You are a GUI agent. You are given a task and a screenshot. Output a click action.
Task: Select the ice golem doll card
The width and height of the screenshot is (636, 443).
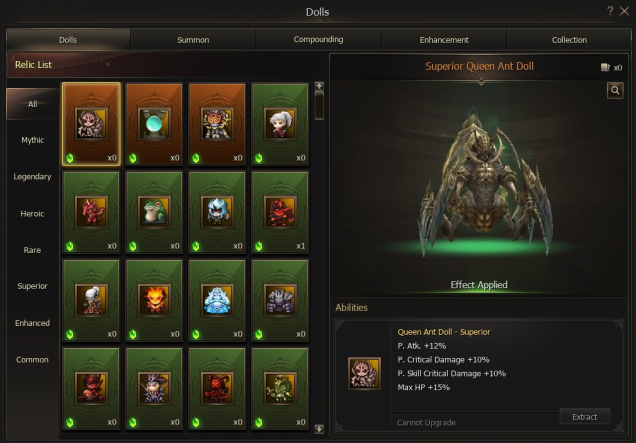click(217, 300)
